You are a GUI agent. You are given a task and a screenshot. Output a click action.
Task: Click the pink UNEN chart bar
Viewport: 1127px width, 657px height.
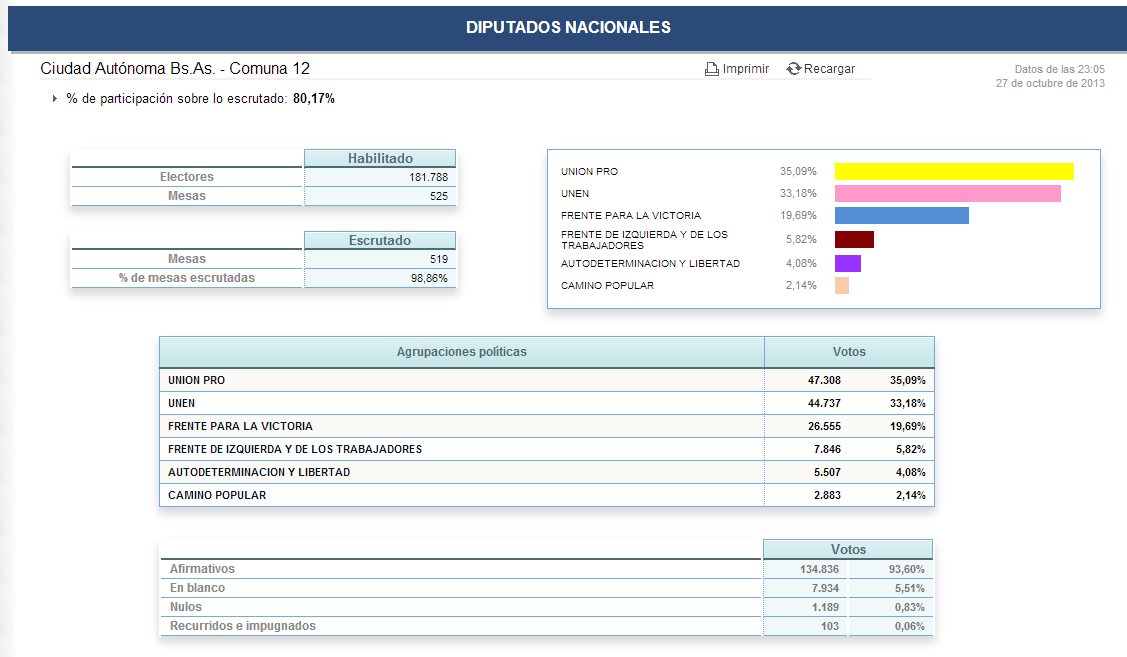click(x=947, y=194)
